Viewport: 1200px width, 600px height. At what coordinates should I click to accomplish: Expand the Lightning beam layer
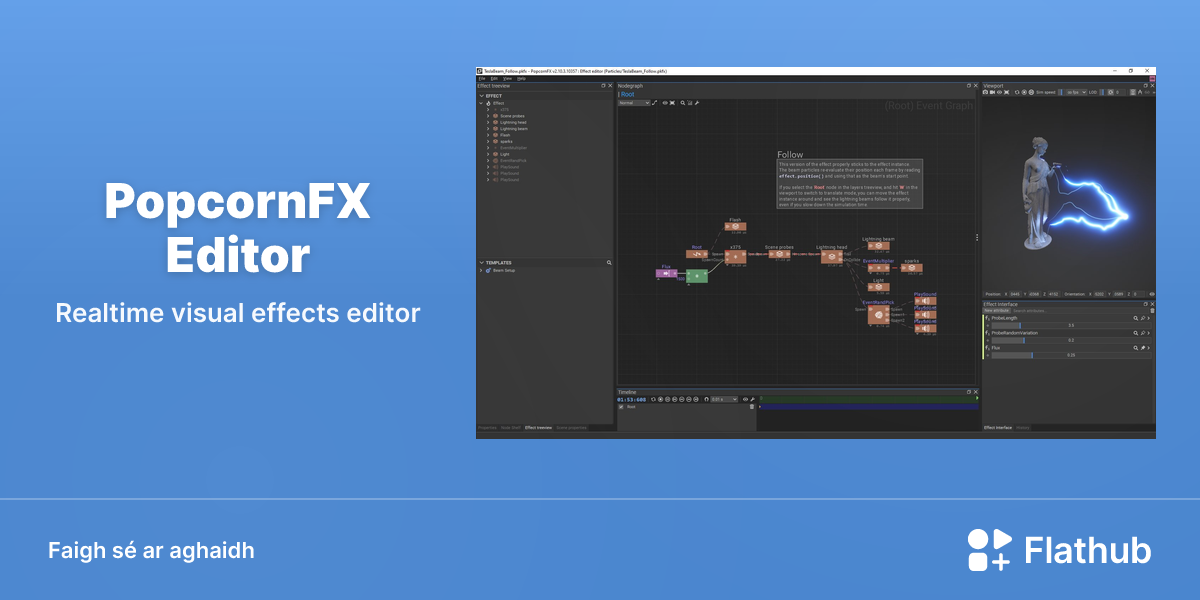[x=488, y=129]
